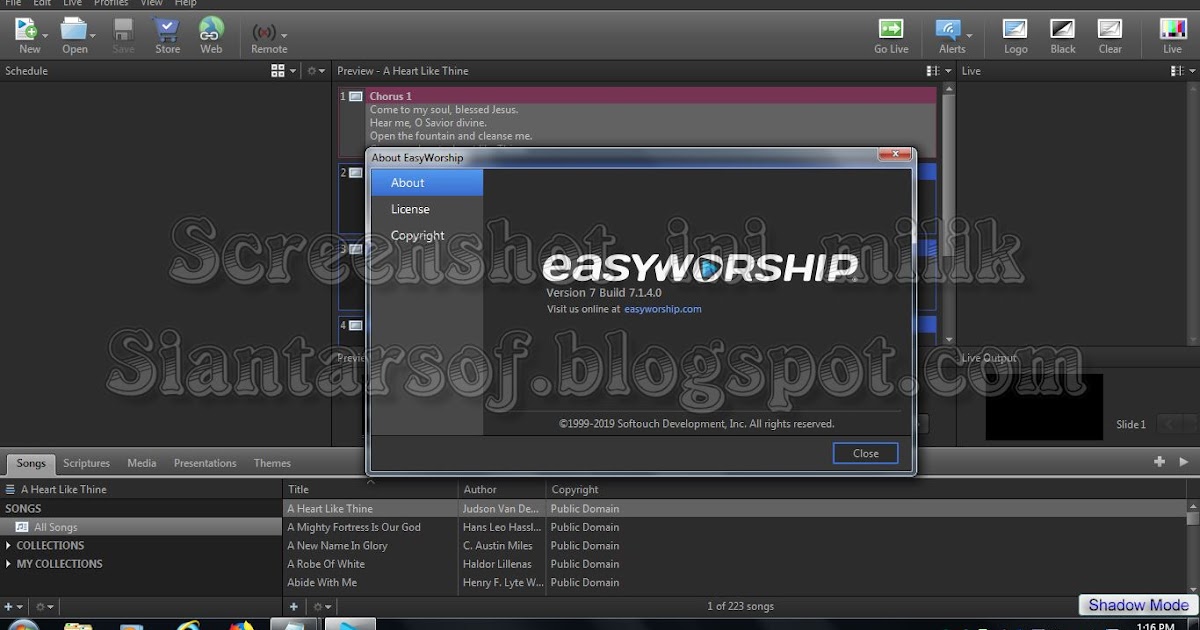Select the Songs tab
Viewport: 1200px width, 630px height.
point(31,463)
